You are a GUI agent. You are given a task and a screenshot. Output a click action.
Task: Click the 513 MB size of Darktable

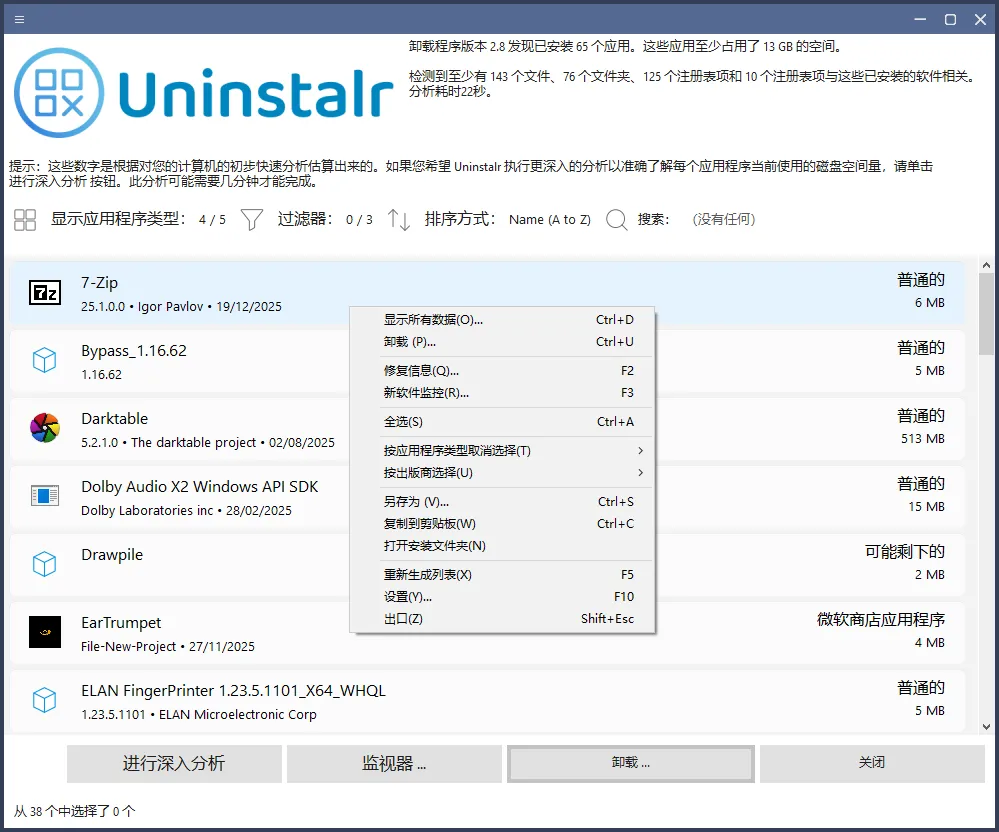pyautogui.click(x=923, y=439)
